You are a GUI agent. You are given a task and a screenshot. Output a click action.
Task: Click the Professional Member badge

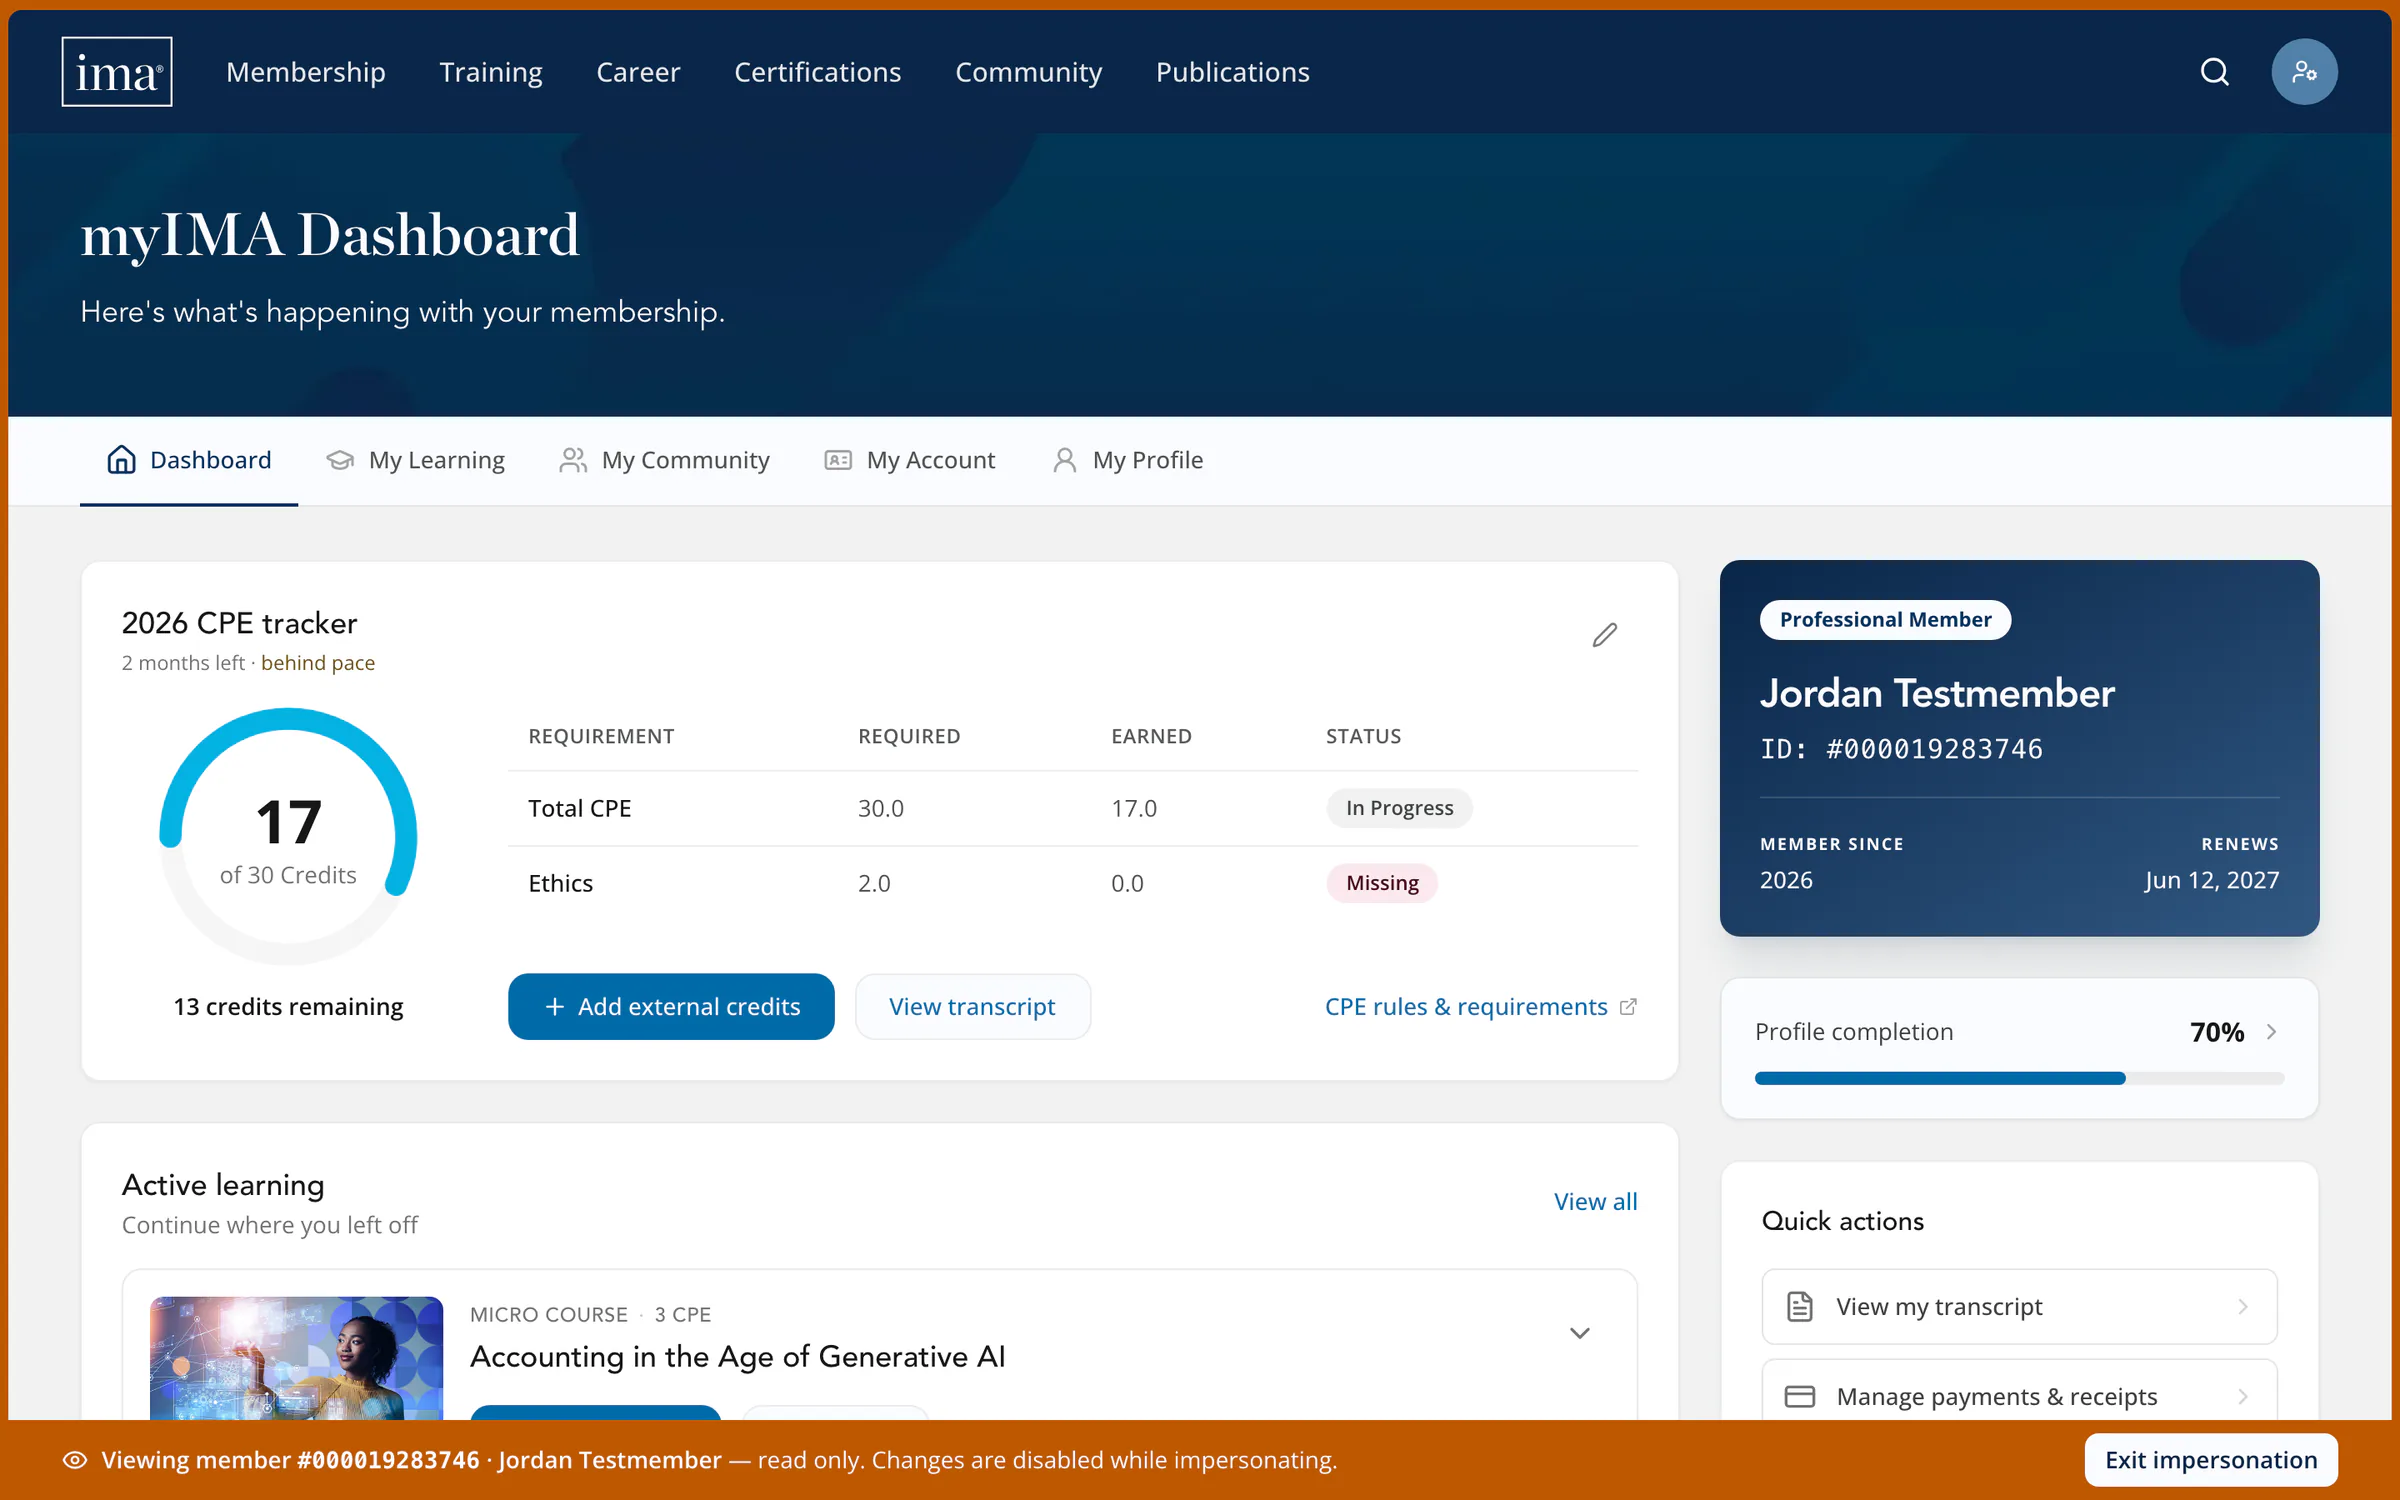1885,620
